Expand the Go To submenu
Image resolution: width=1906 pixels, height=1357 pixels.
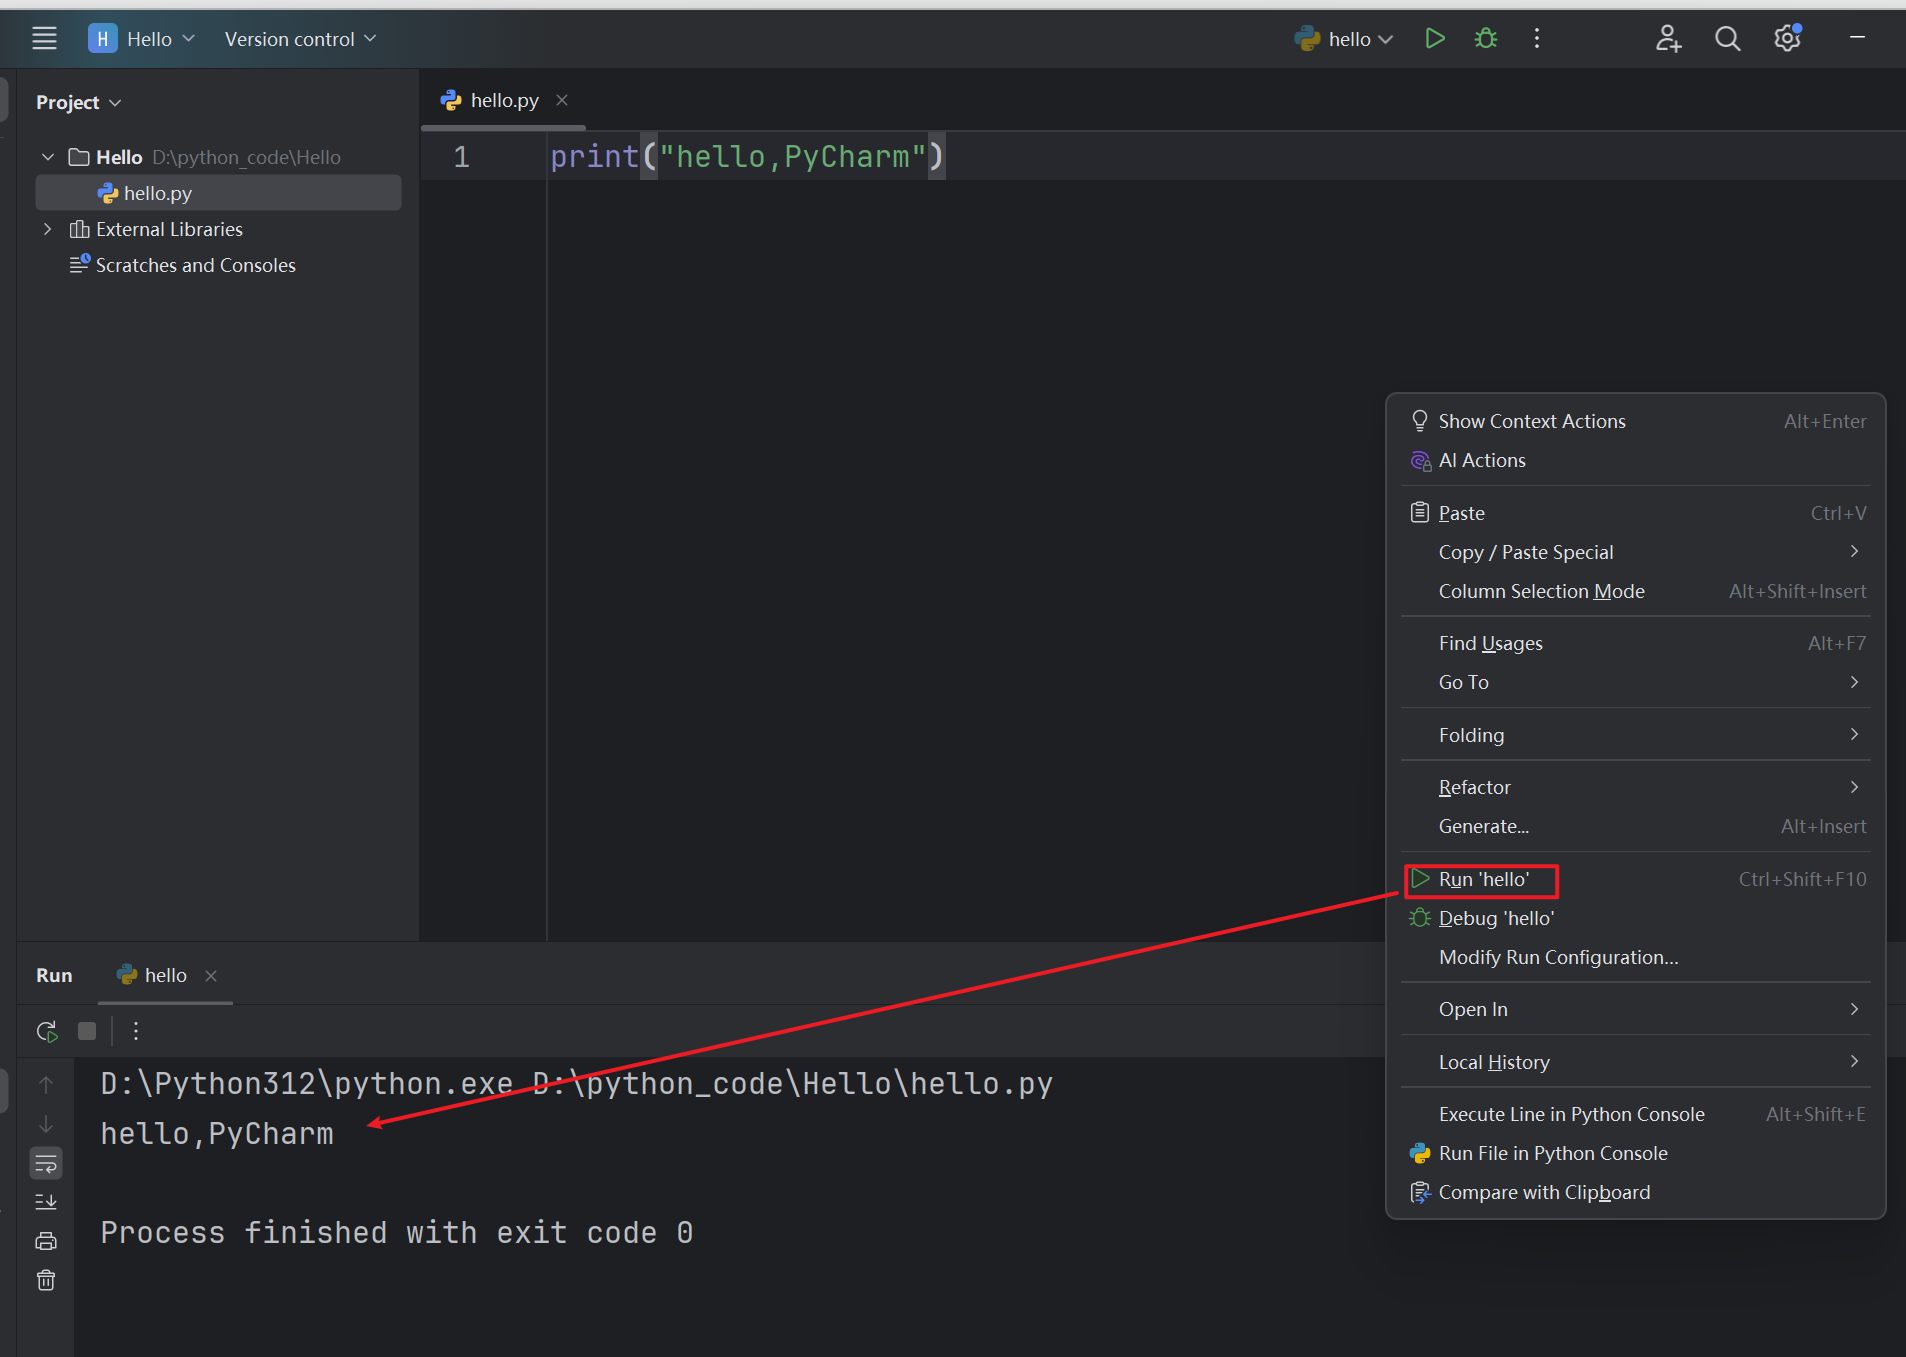click(1636, 682)
